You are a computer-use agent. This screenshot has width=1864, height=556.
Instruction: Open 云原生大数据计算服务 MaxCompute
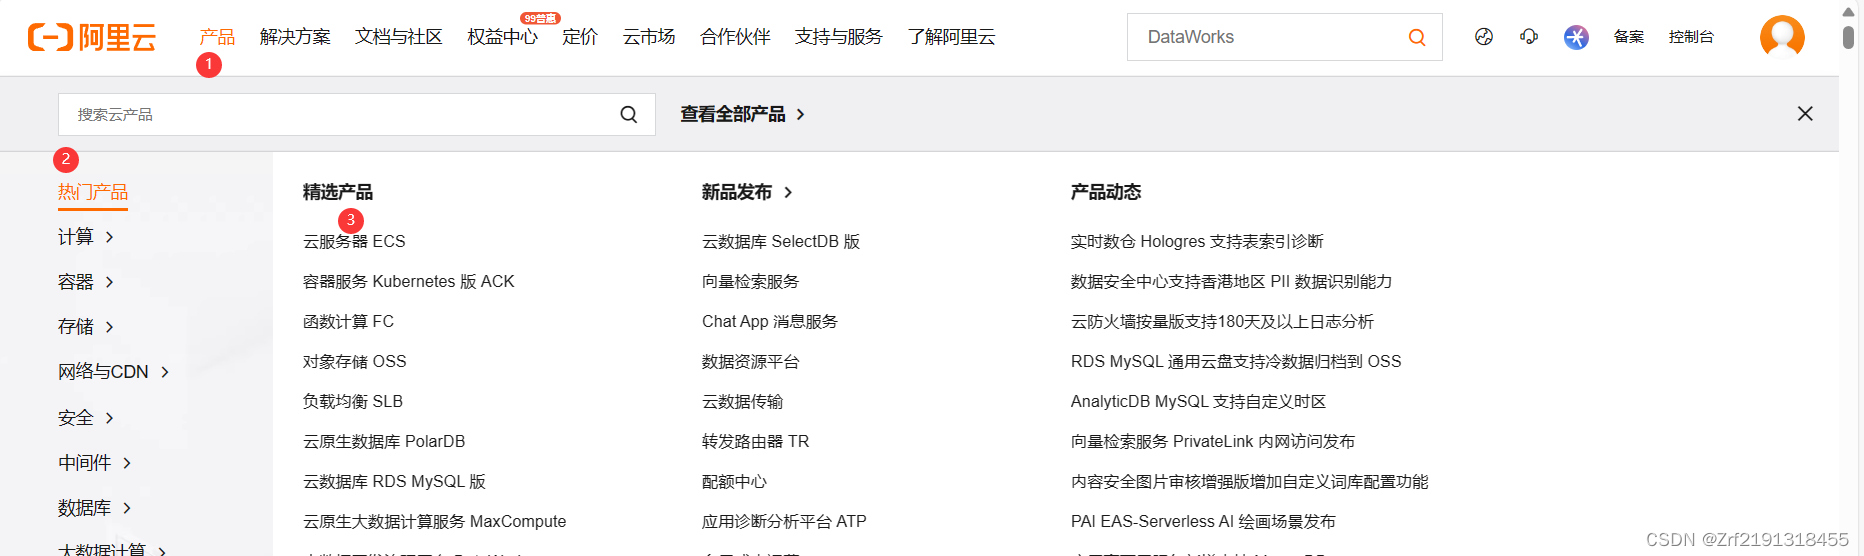point(434,521)
